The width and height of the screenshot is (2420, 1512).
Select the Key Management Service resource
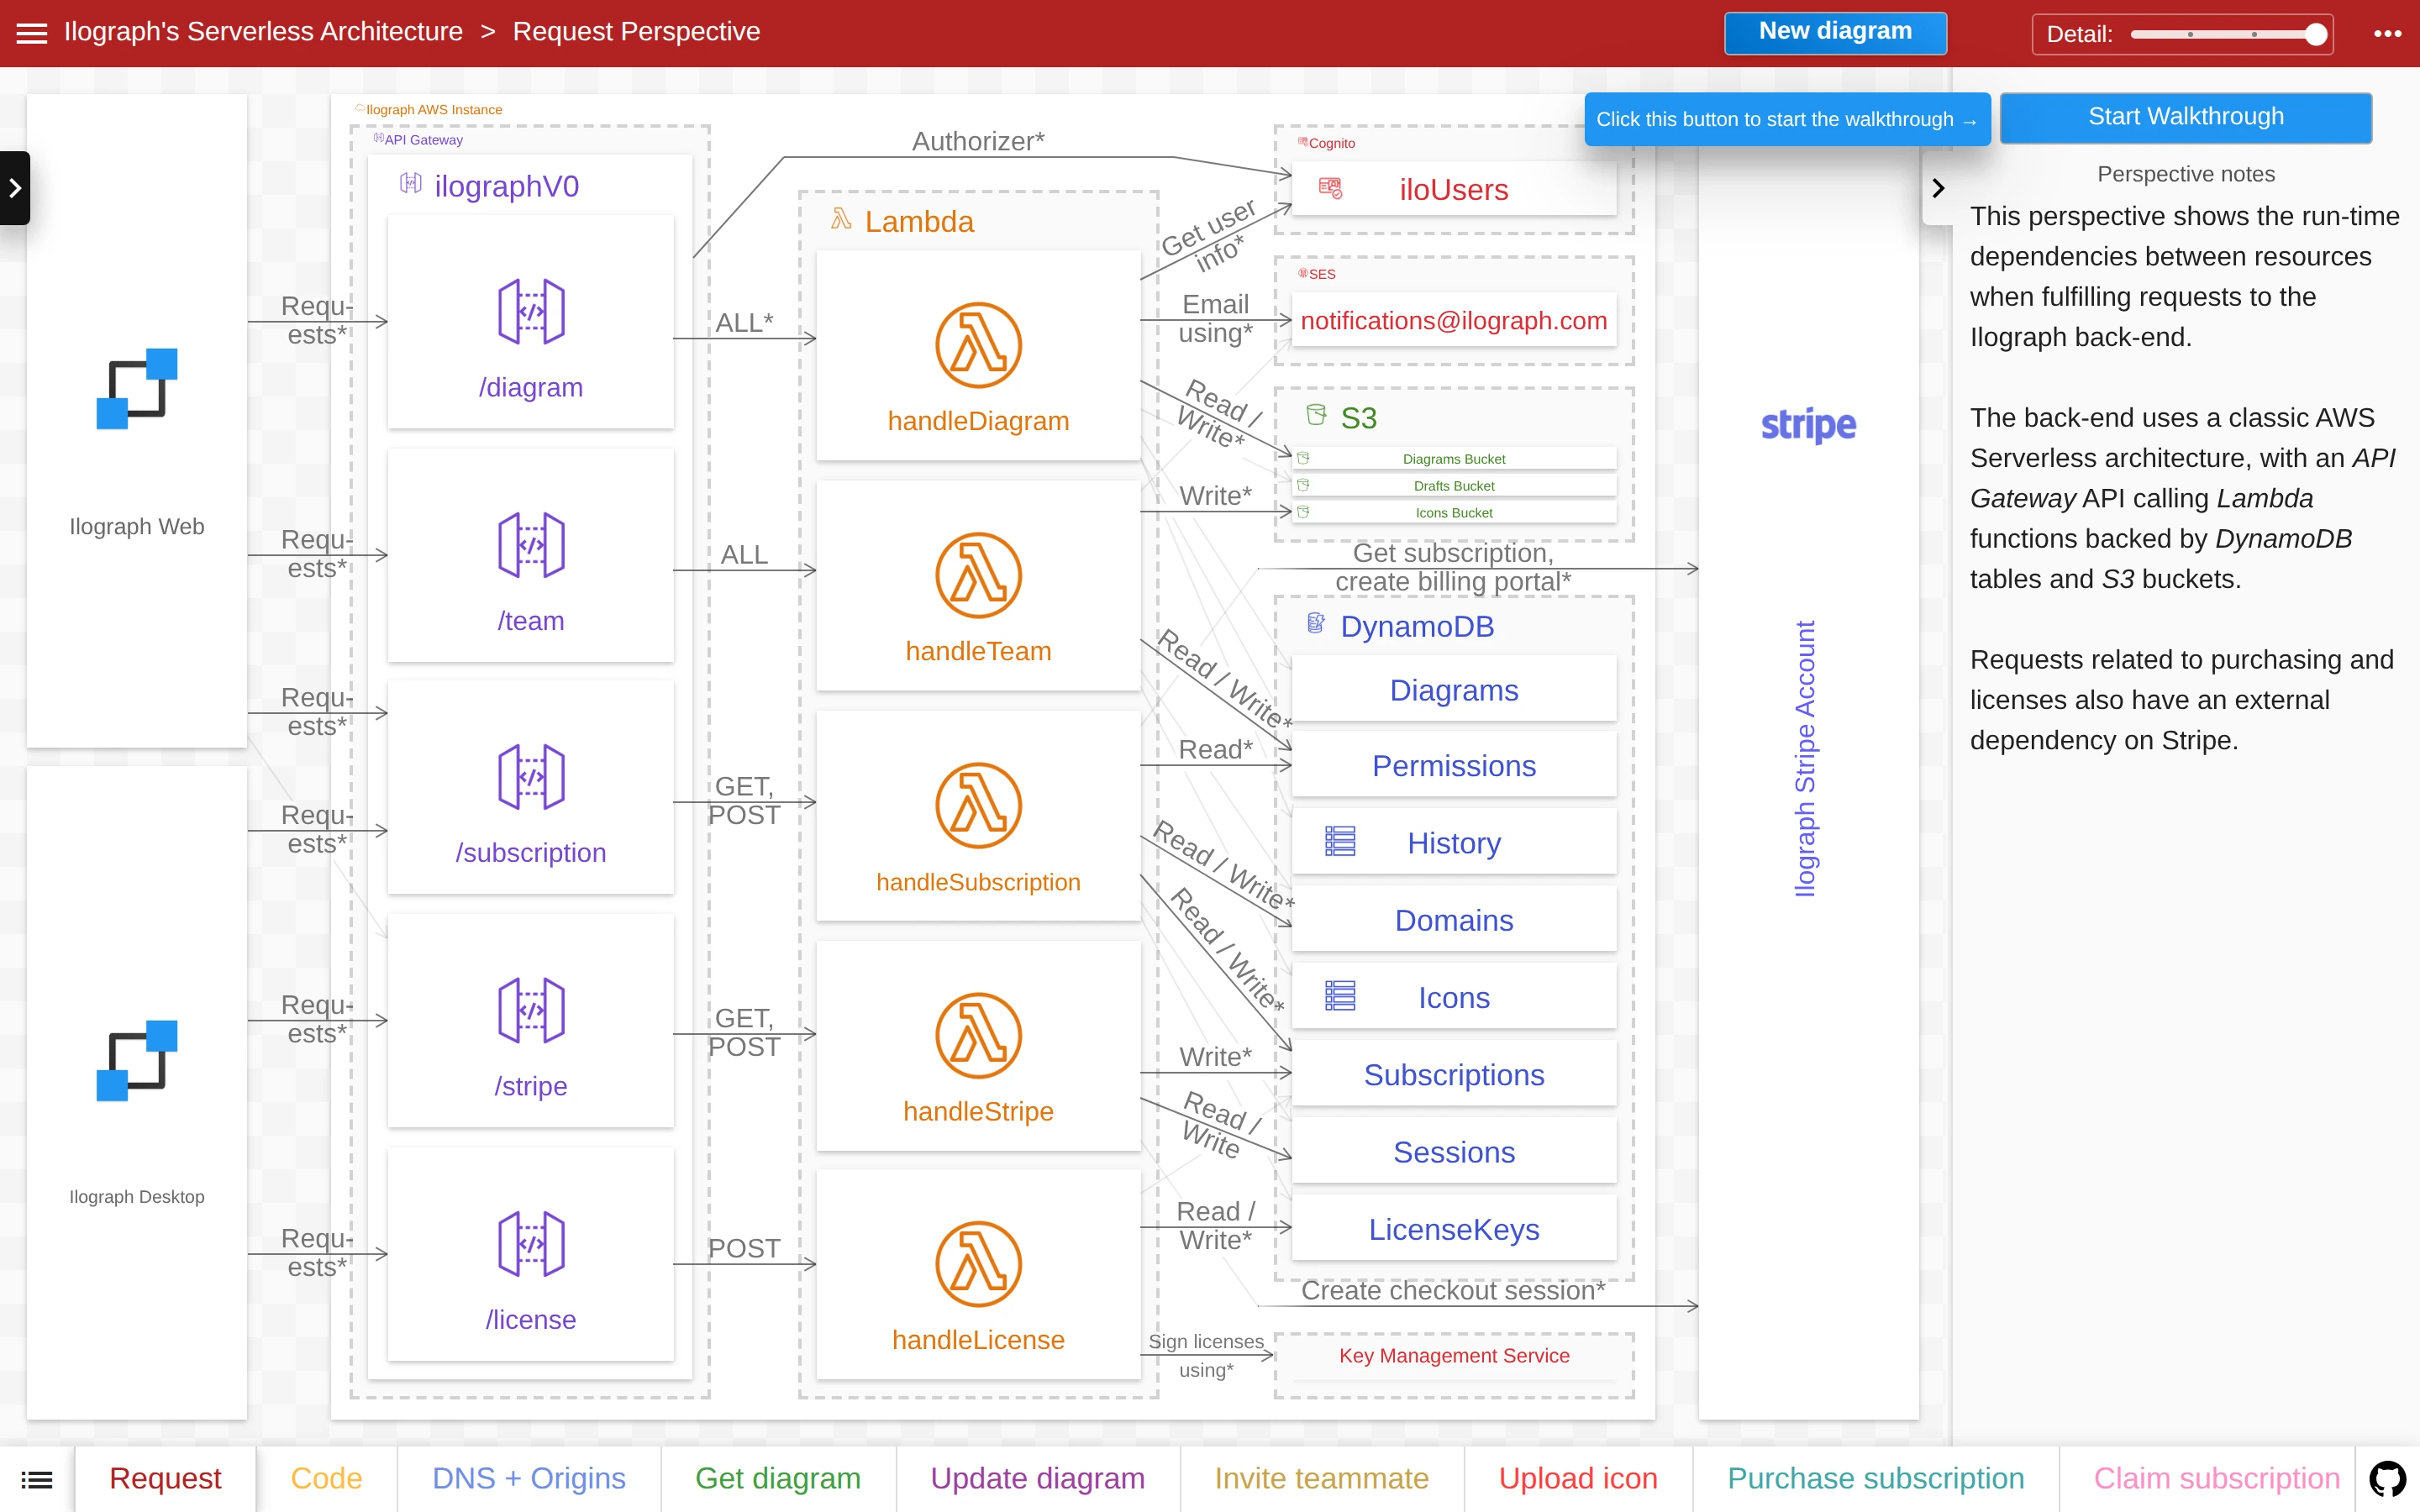pyautogui.click(x=1454, y=1356)
